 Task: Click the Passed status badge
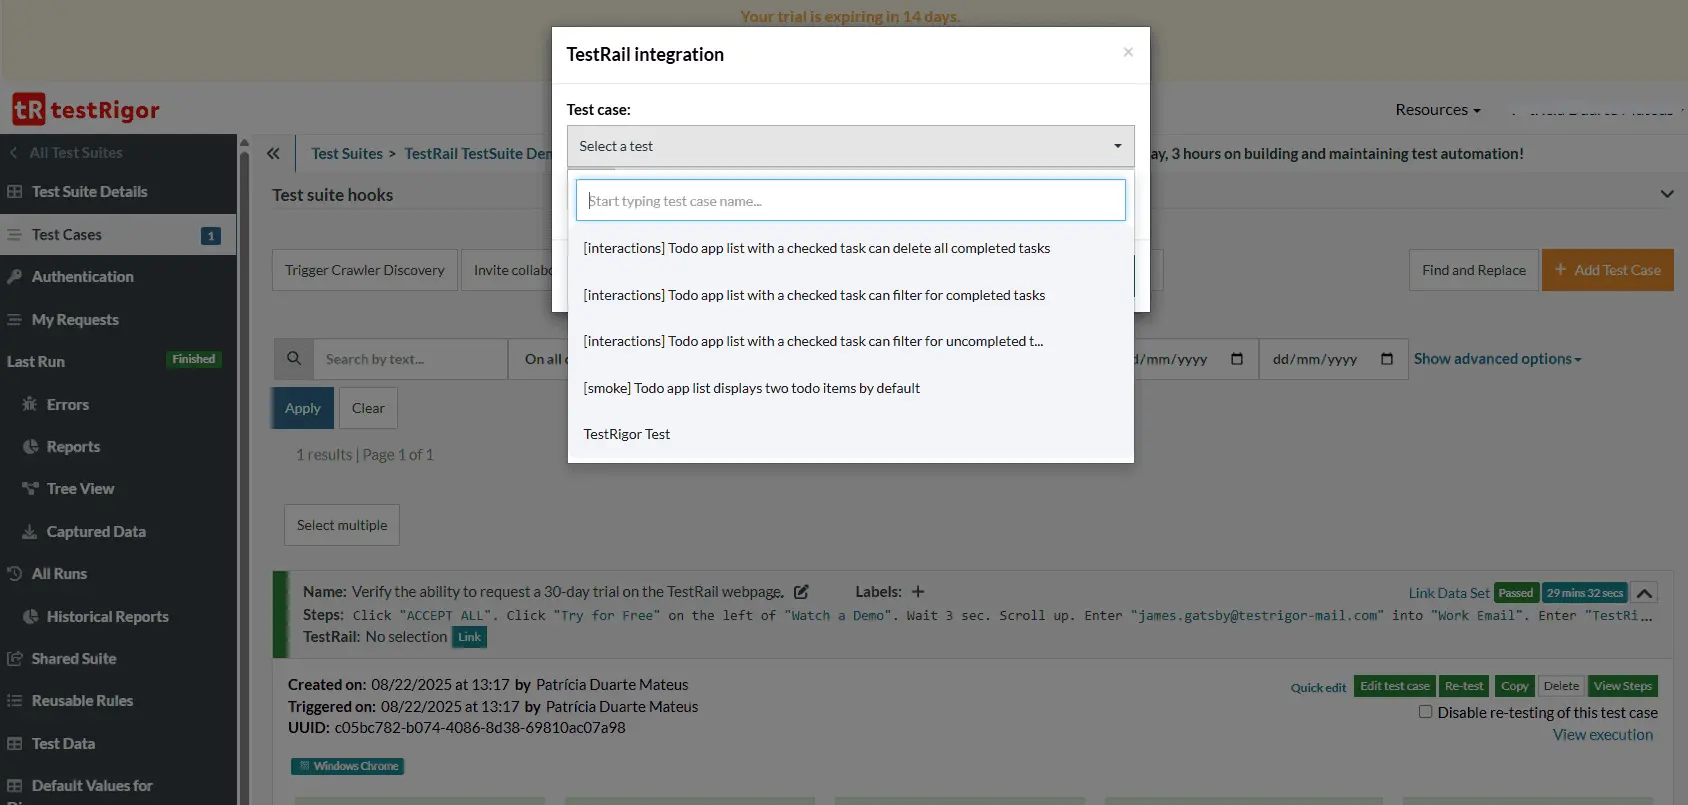[1515, 593]
